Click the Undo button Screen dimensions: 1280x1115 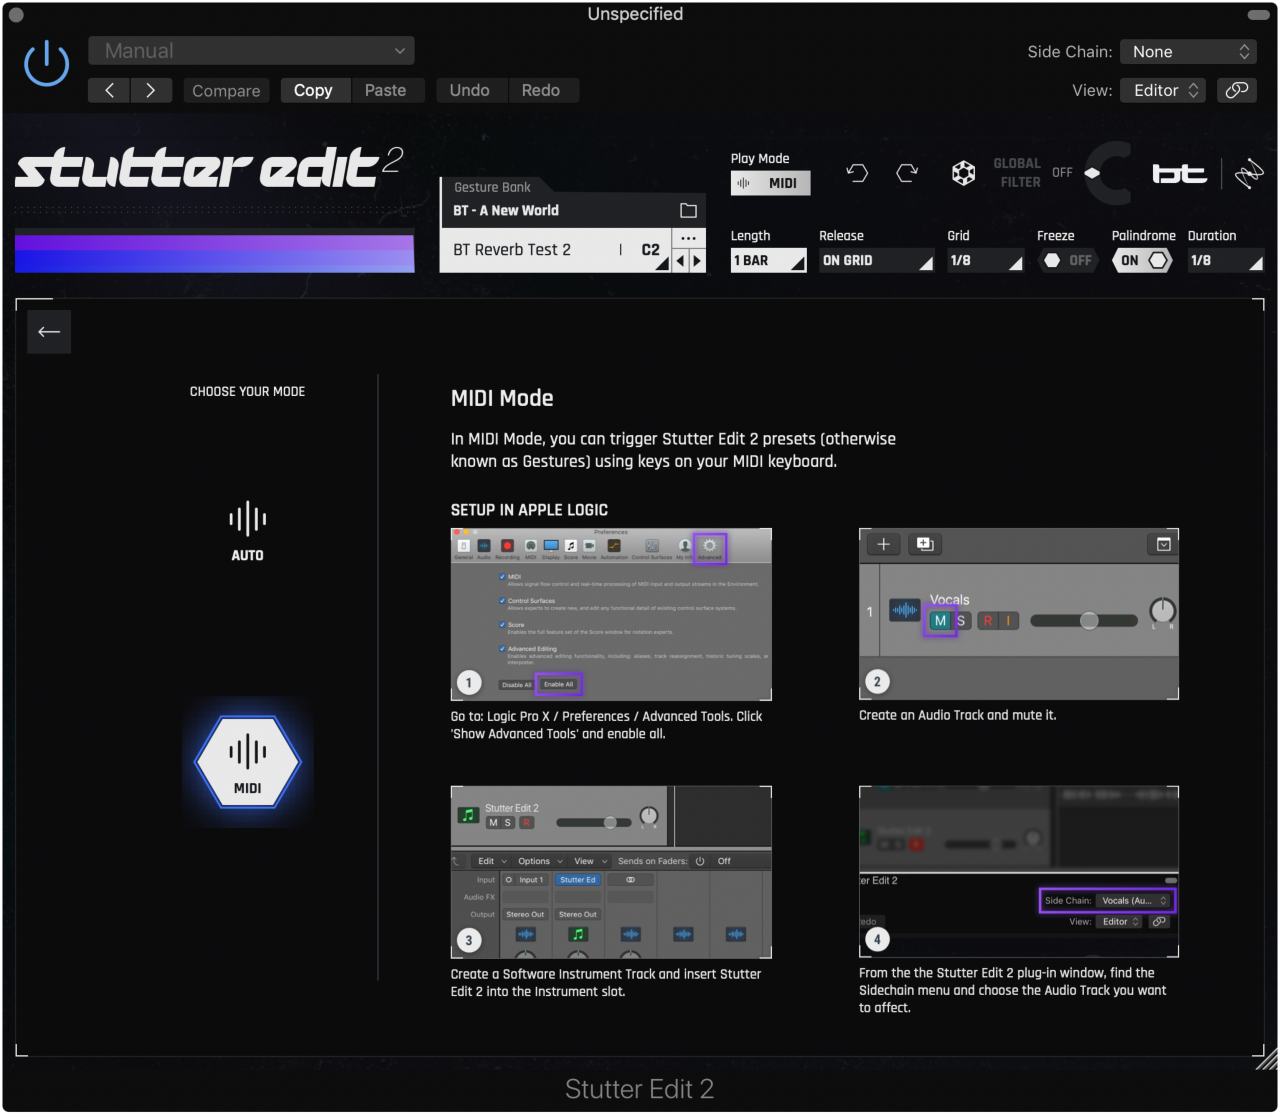click(471, 90)
